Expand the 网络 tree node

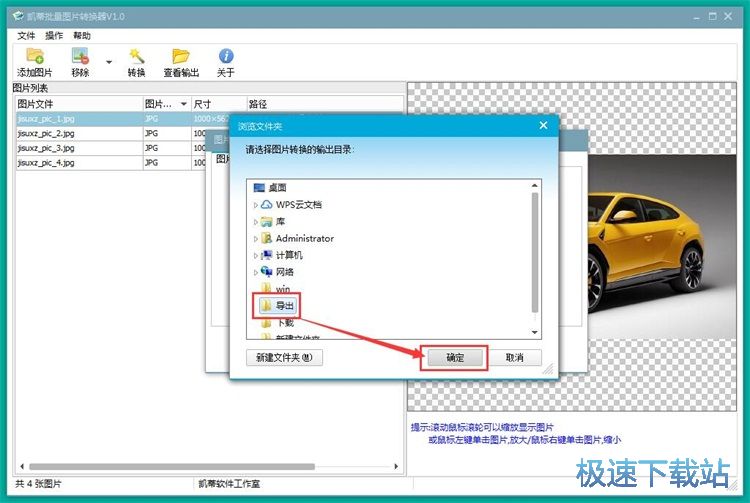tap(255, 272)
